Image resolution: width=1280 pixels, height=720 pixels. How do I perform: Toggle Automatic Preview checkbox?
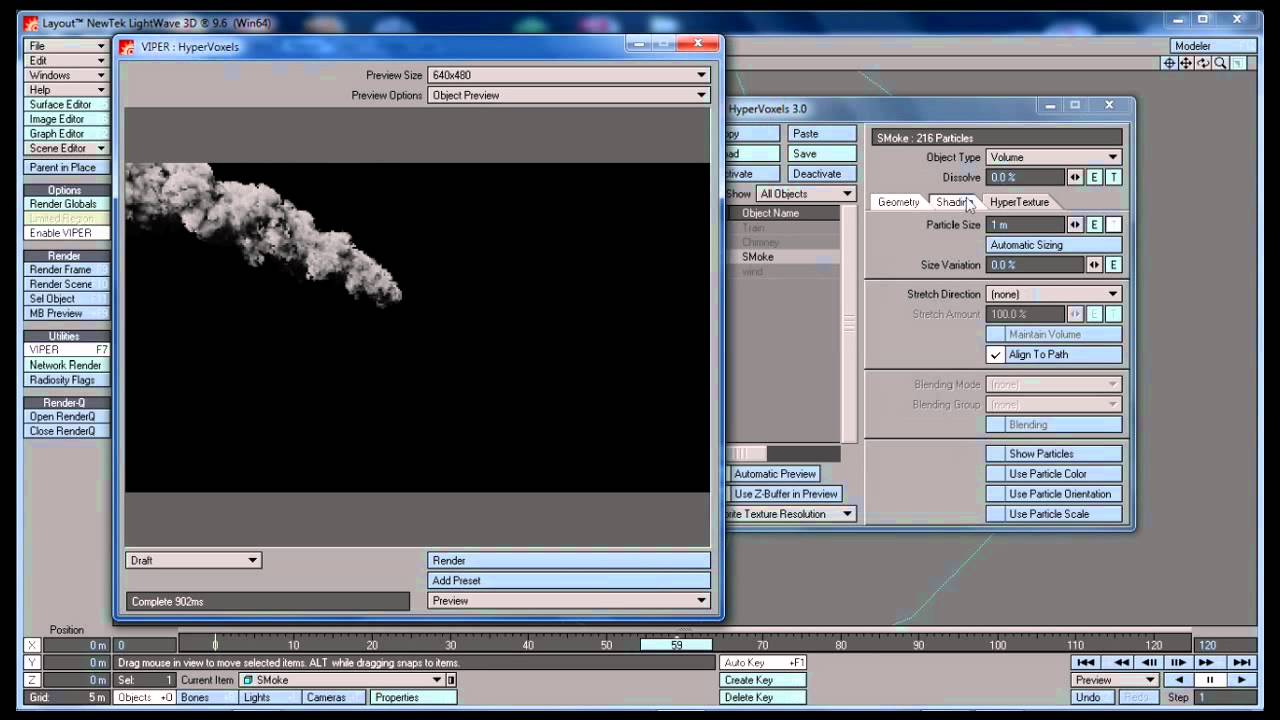coord(773,474)
